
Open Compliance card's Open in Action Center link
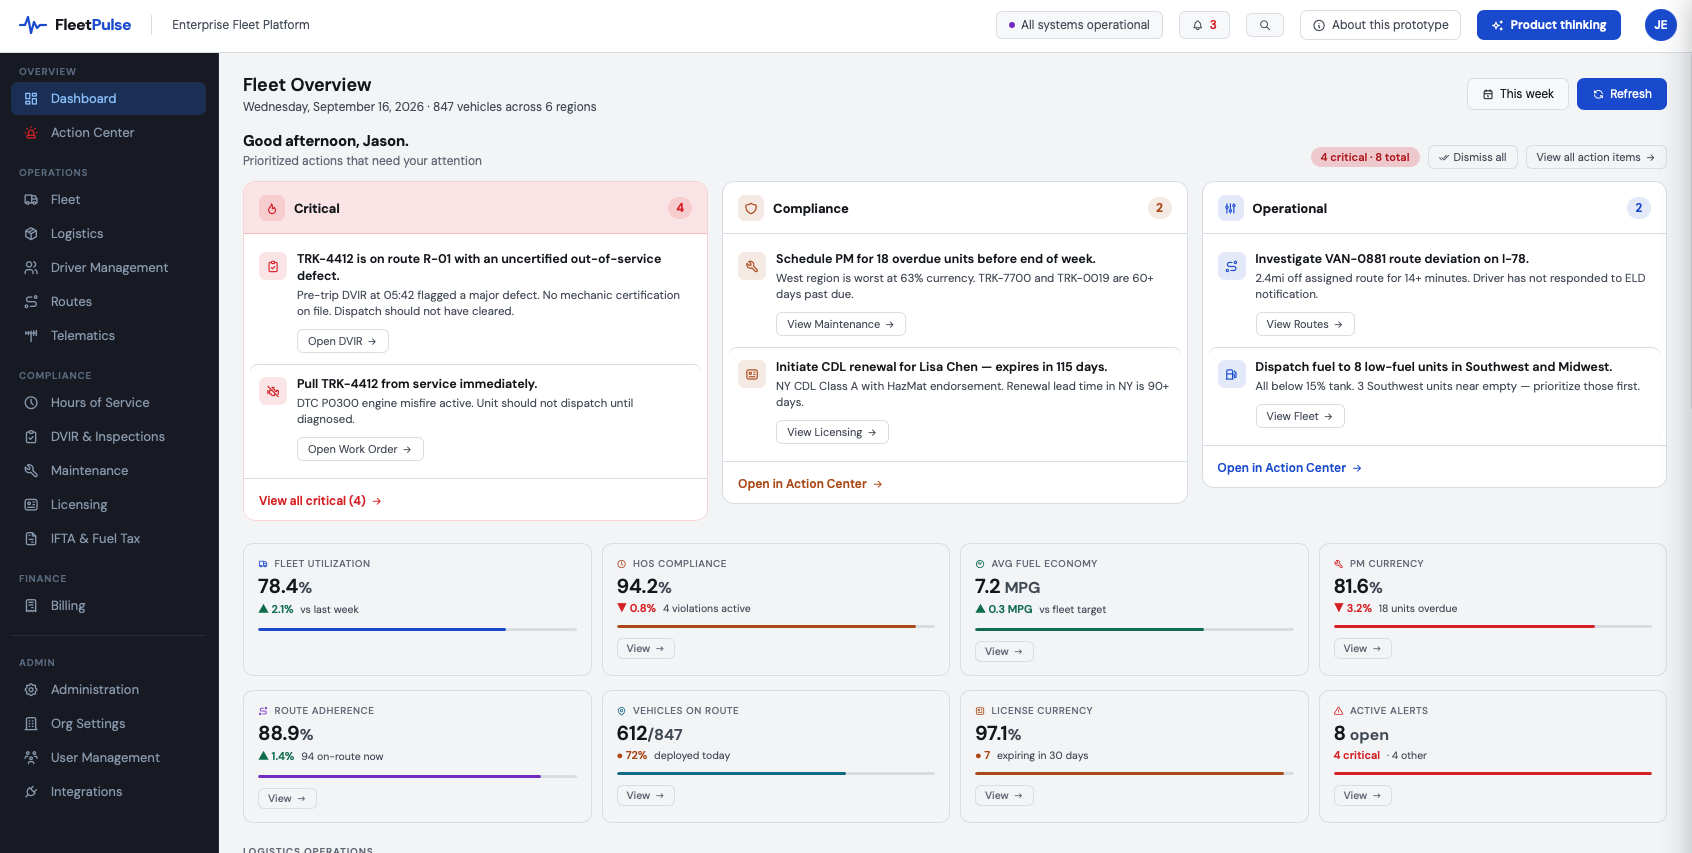(810, 484)
